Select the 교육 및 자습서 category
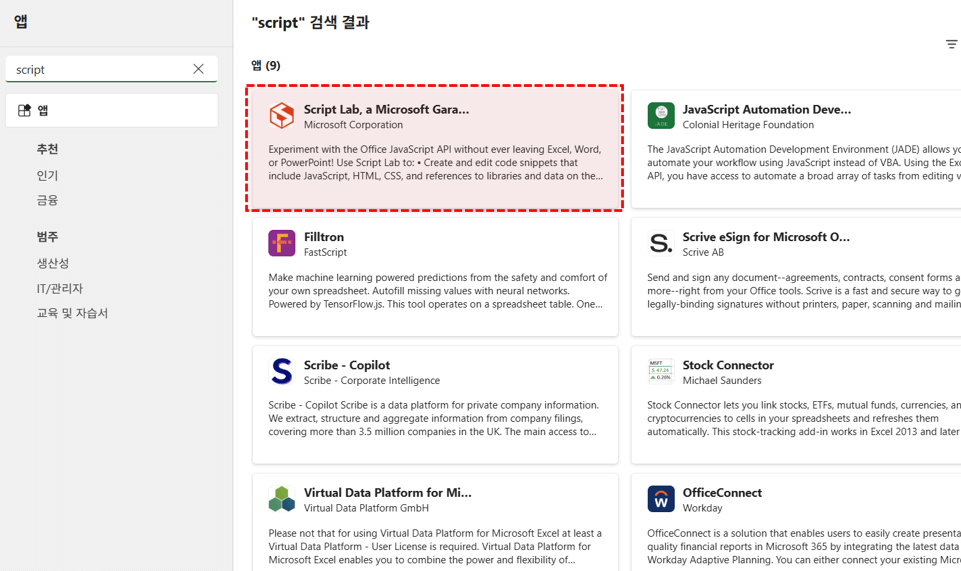This screenshot has height=571, width=961. [72, 313]
